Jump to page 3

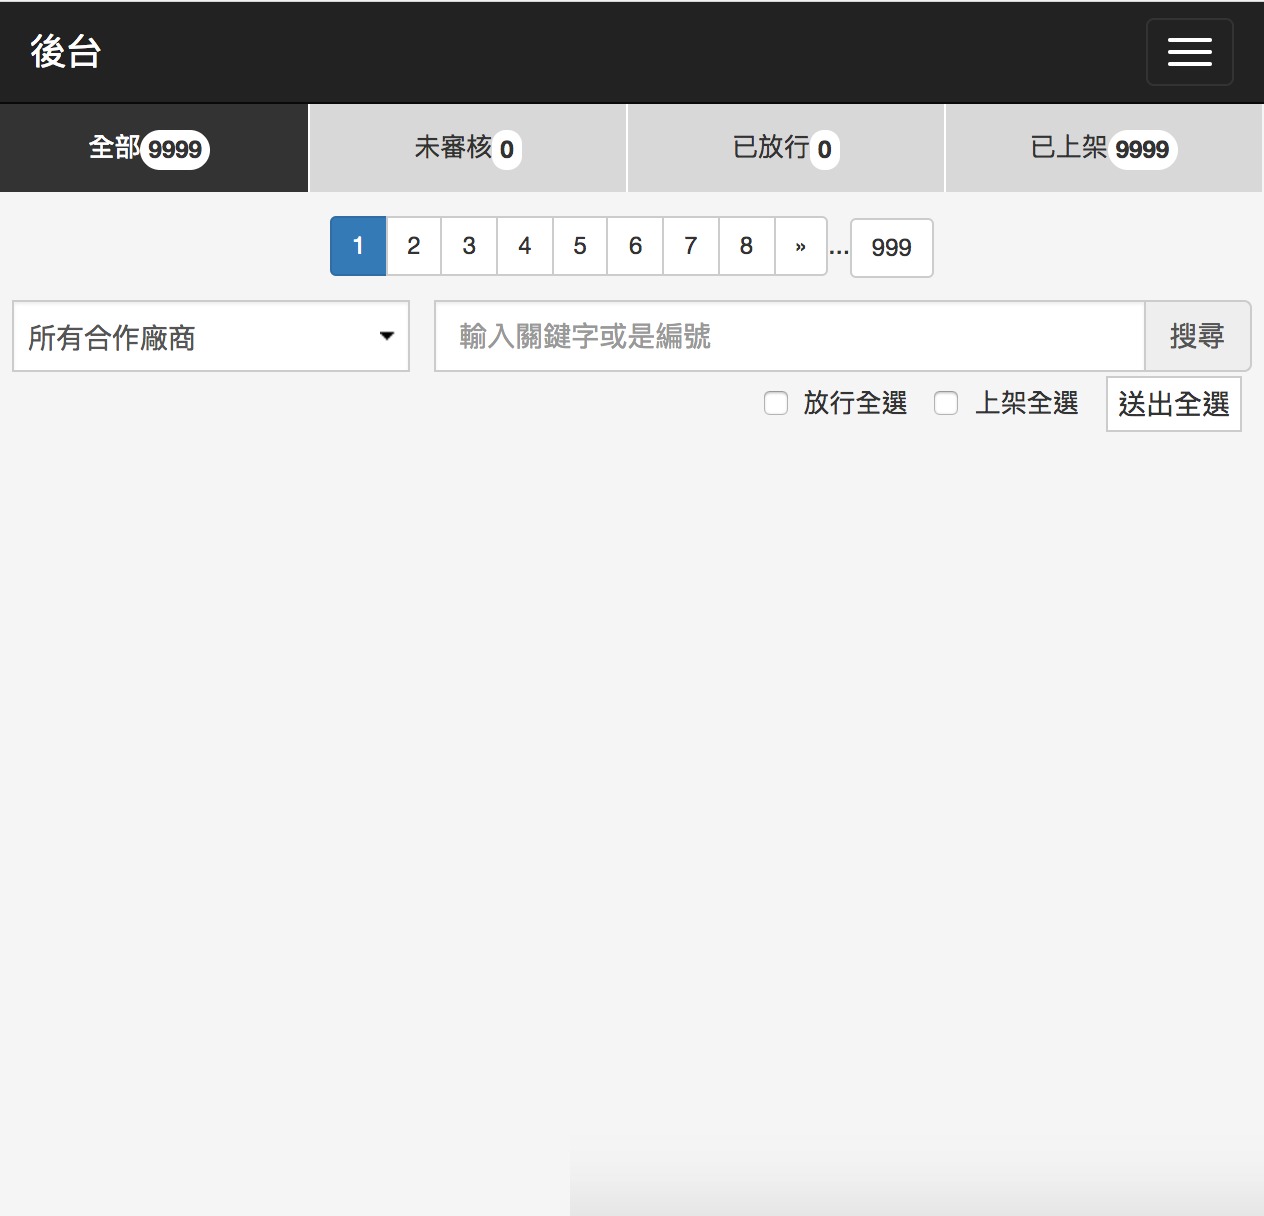[469, 246]
